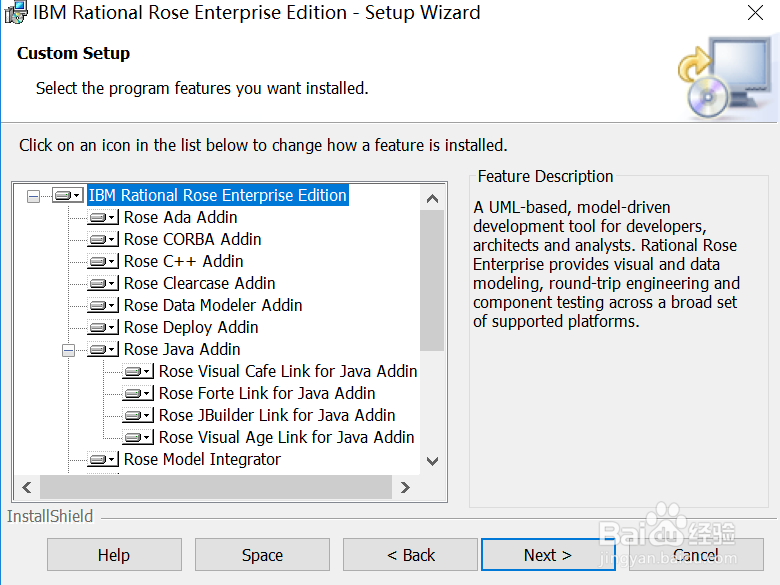This screenshot has width=780, height=585.
Task: Click the drive icon beside Rose CORBA Addin
Action: 103,240
